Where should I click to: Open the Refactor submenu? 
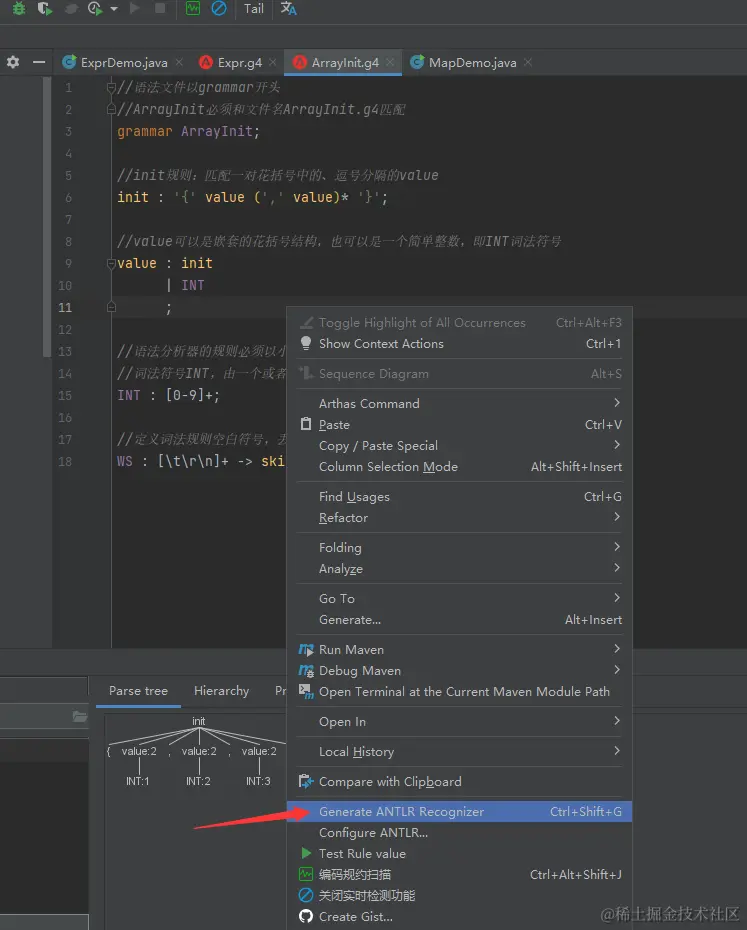tap(459, 518)
